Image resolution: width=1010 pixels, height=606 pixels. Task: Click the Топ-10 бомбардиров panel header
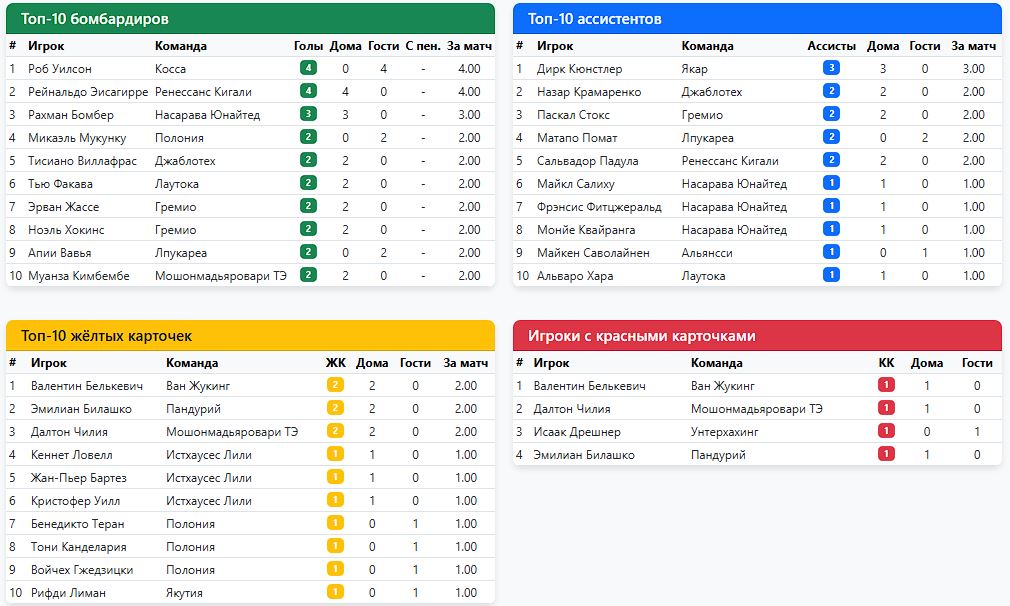pos(250,19)
